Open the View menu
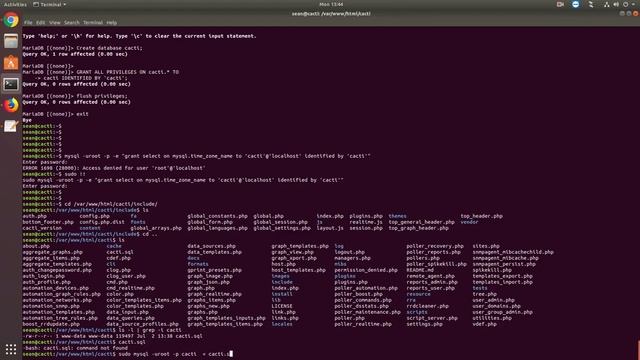 coord(54,23)
